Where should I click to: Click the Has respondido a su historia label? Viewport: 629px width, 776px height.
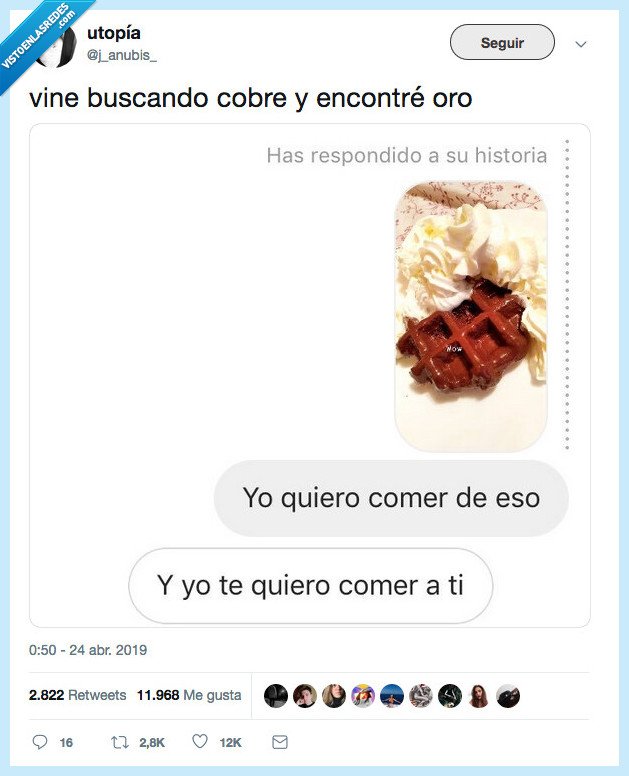click(x=407, y=155)
